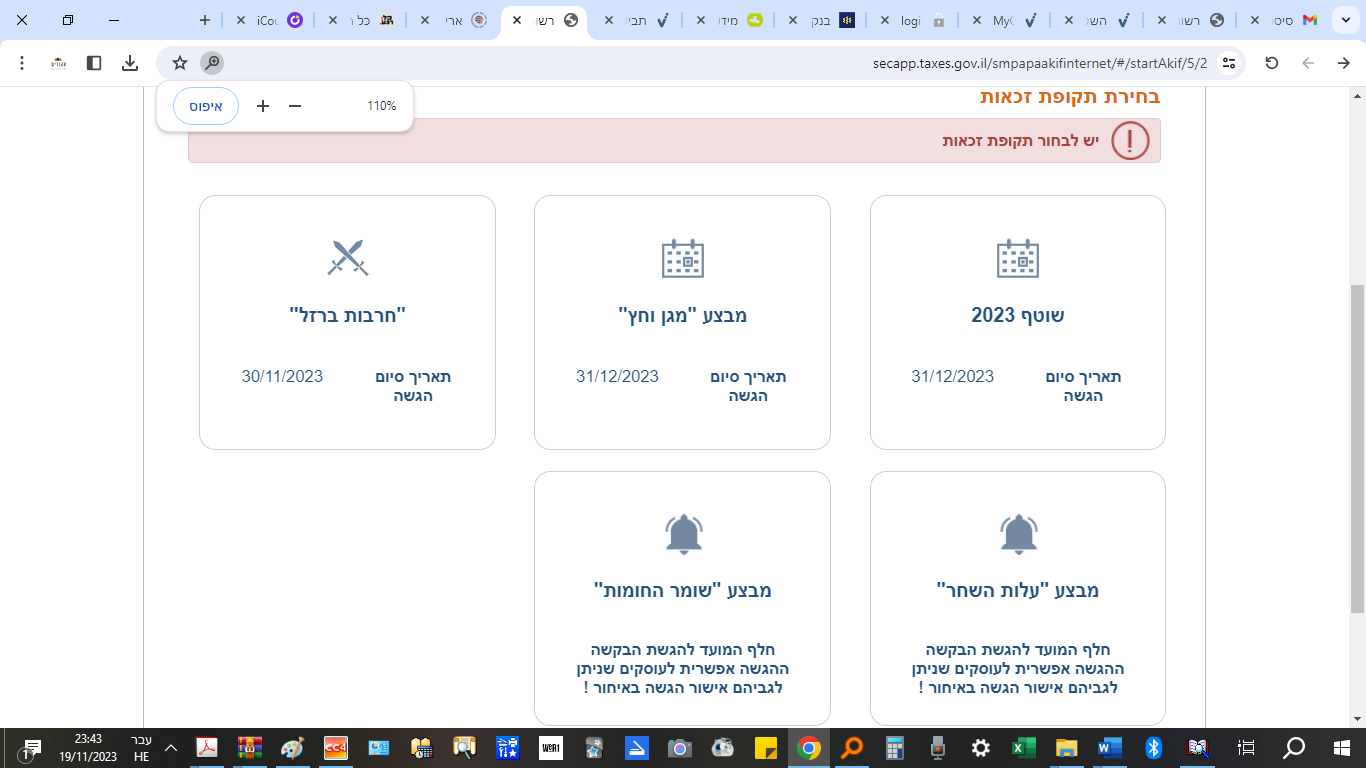This screenshot has width=1366, height=768.
Task: Open Excel from the taskbar
Action: tap(1023, 748)
